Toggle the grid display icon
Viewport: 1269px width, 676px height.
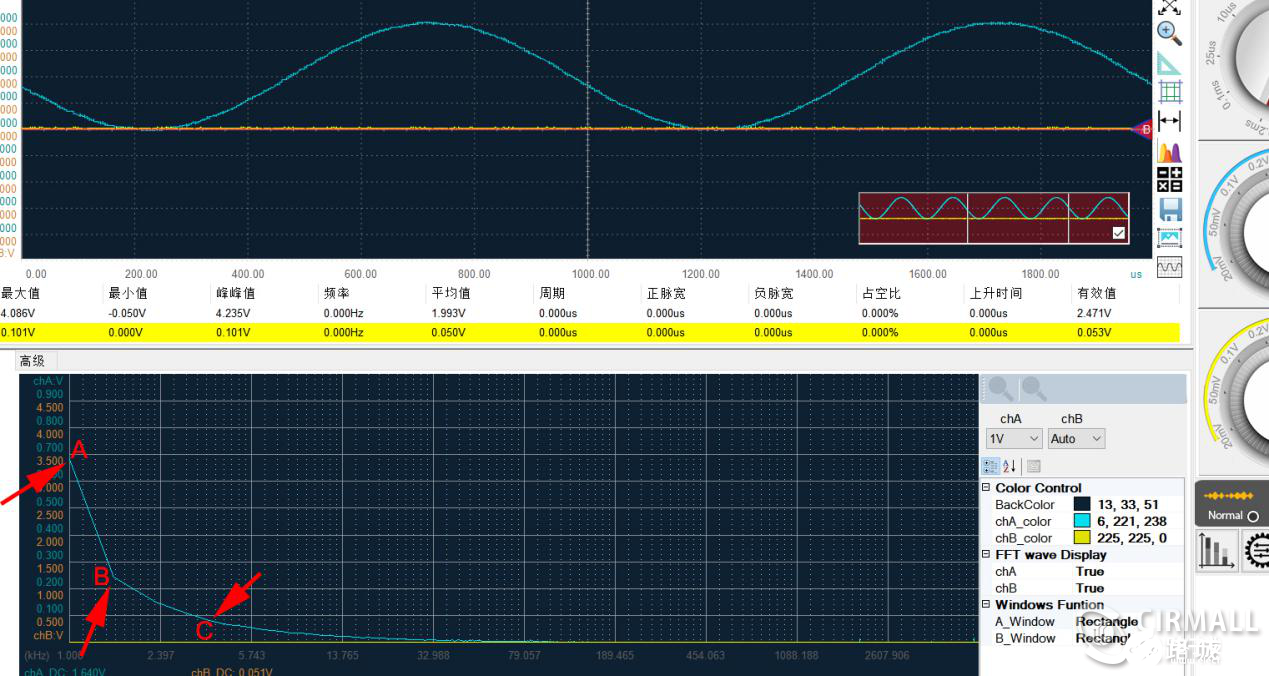[x=1169, y=92]
